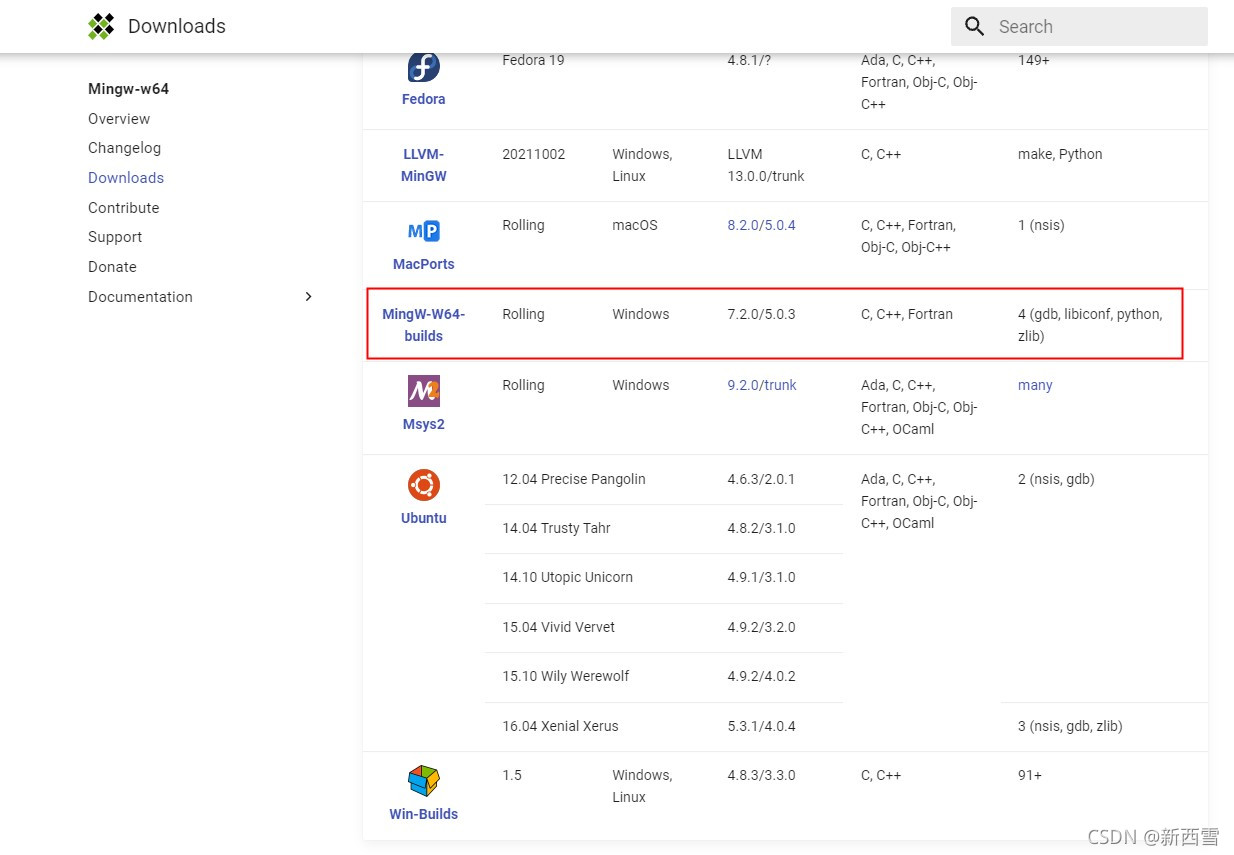This screenshot has width=1234, height=855.
Task: Open Contribute in the sidebar
Action: [124, 208]
